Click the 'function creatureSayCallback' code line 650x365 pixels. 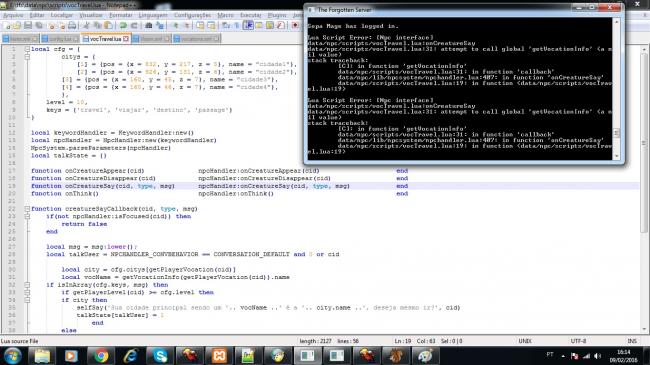pyautogui.click(x=114, y=209)
